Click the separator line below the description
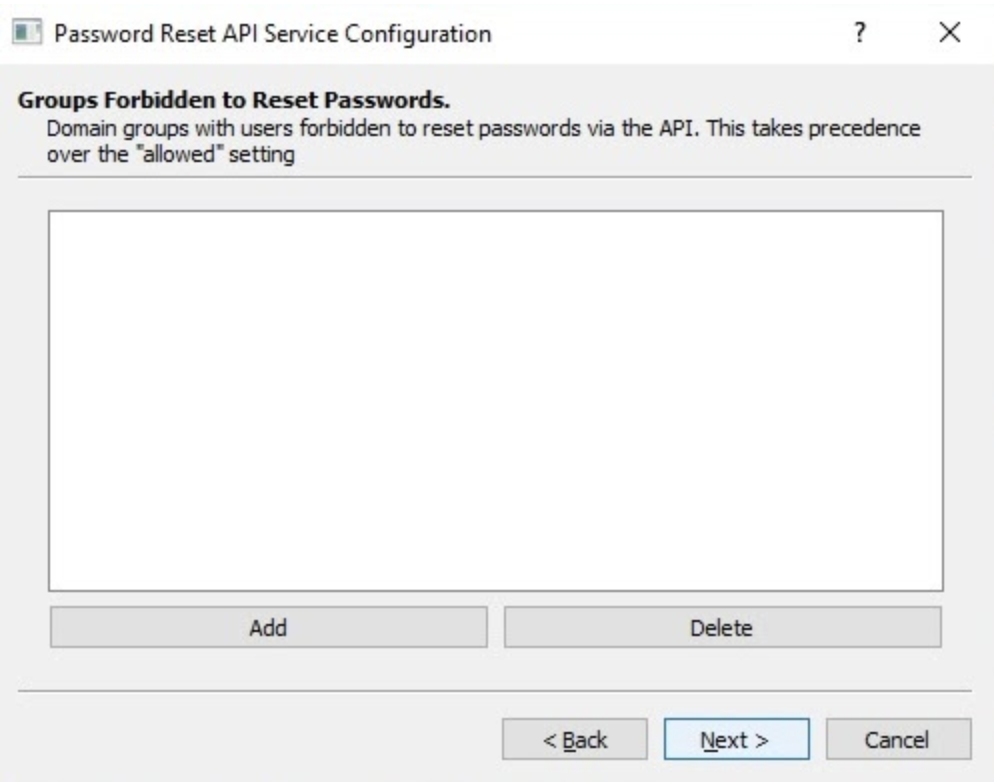Image resolution: width=994 pixels, height=782 pixels. point(495,178)
